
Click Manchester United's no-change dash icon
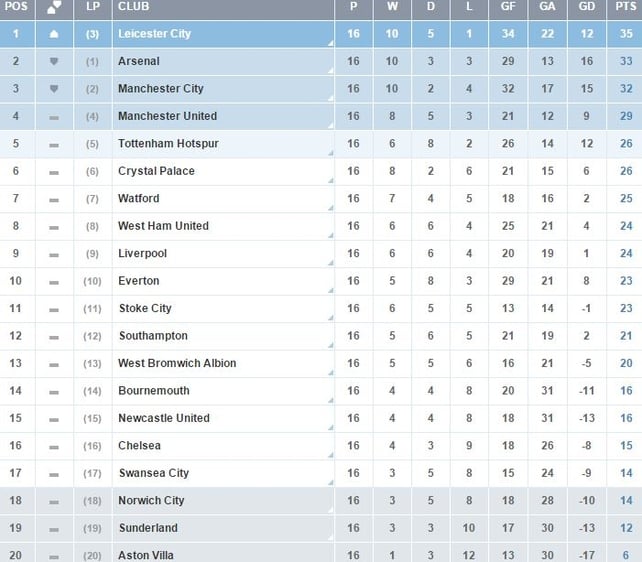pos(54,117)
